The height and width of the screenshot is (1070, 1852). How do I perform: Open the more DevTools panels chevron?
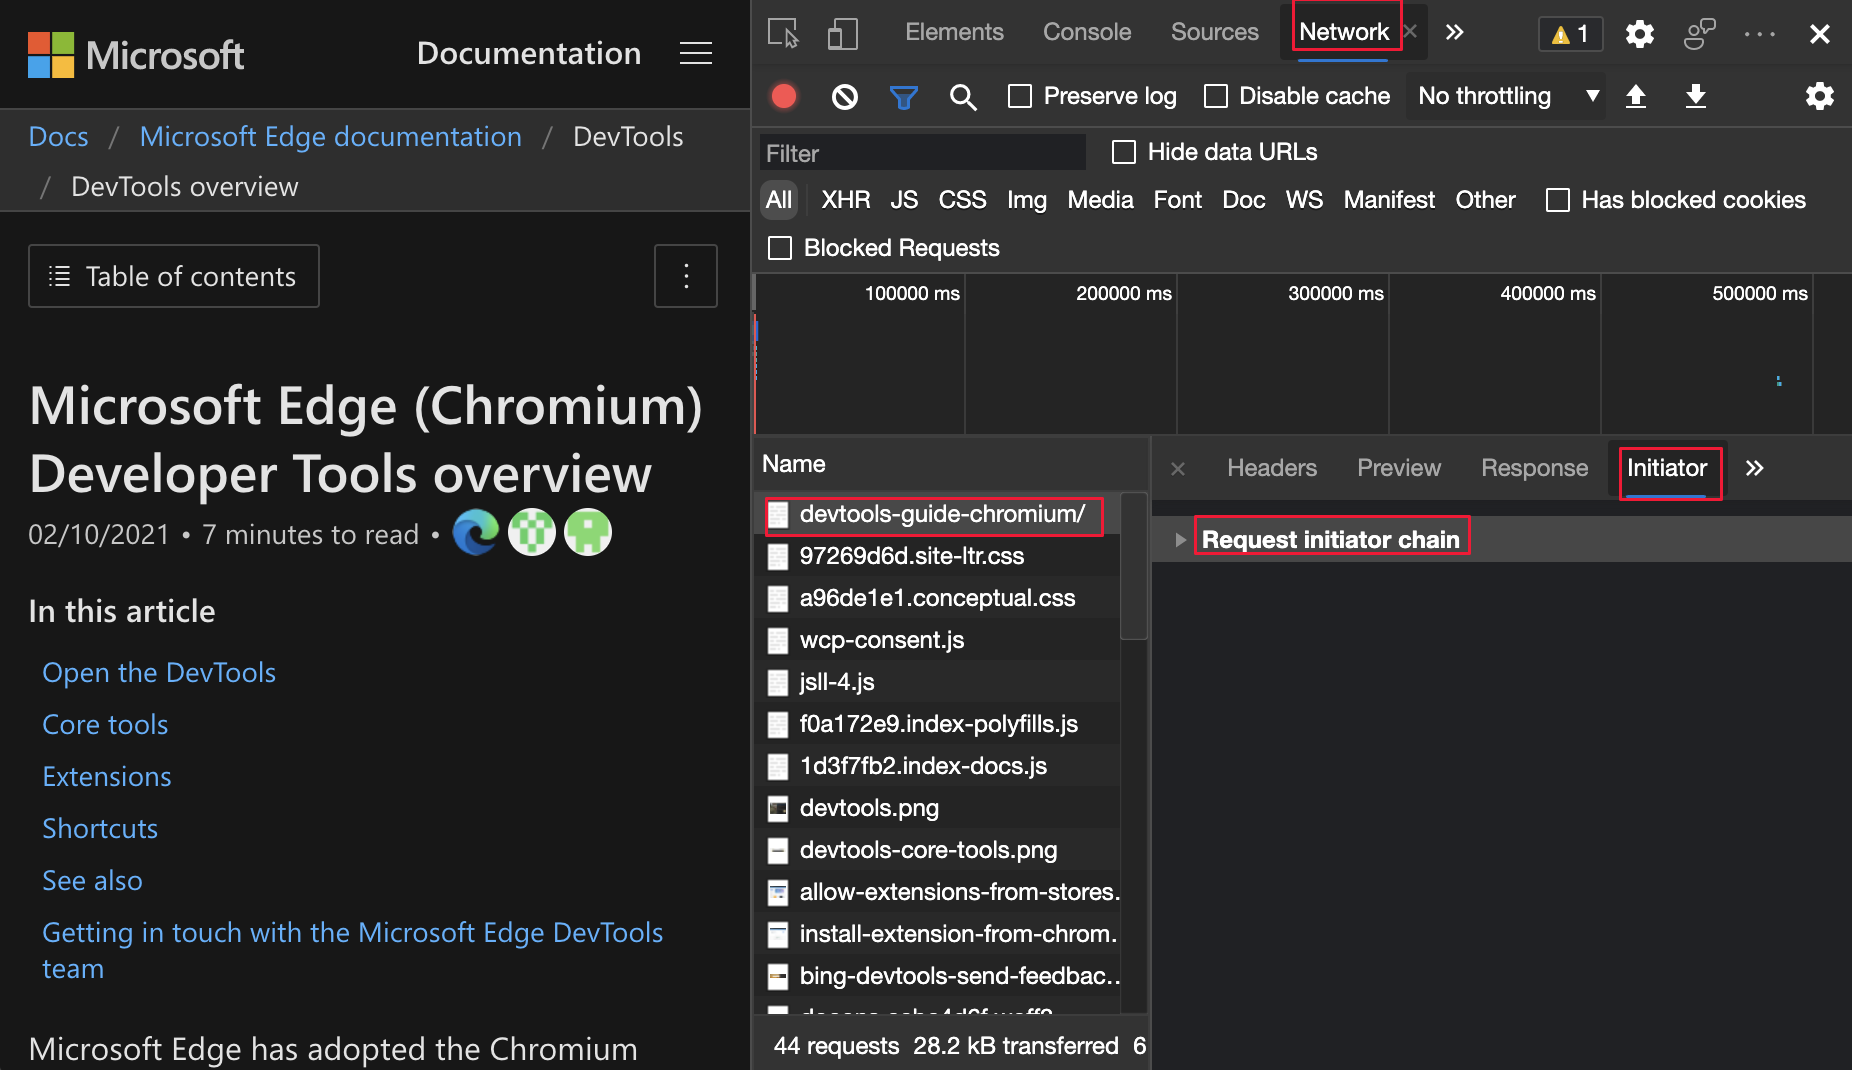click(1455, 31)
